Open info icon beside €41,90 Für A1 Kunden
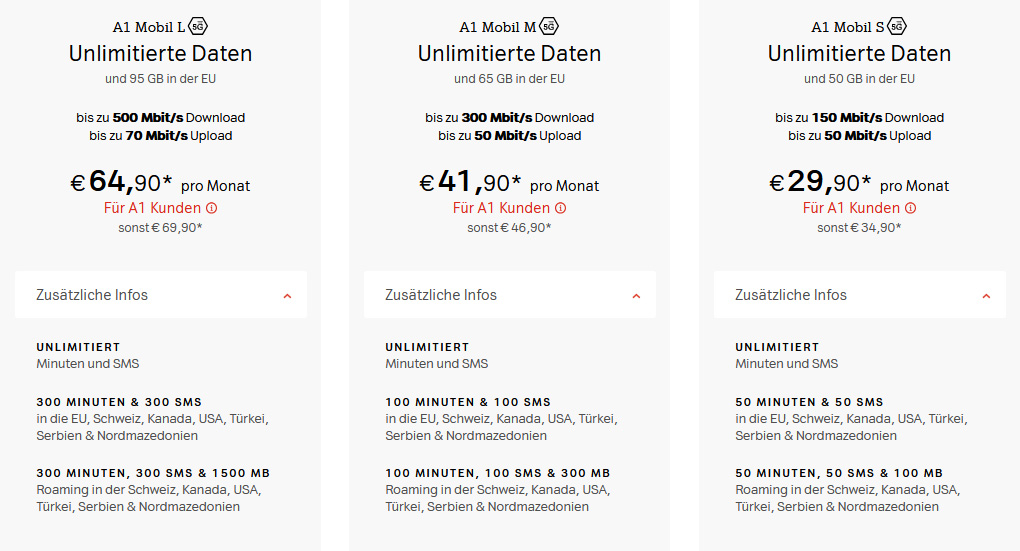Image resolution: width=1020 pixels, height=551 pixels. point(561,208)
